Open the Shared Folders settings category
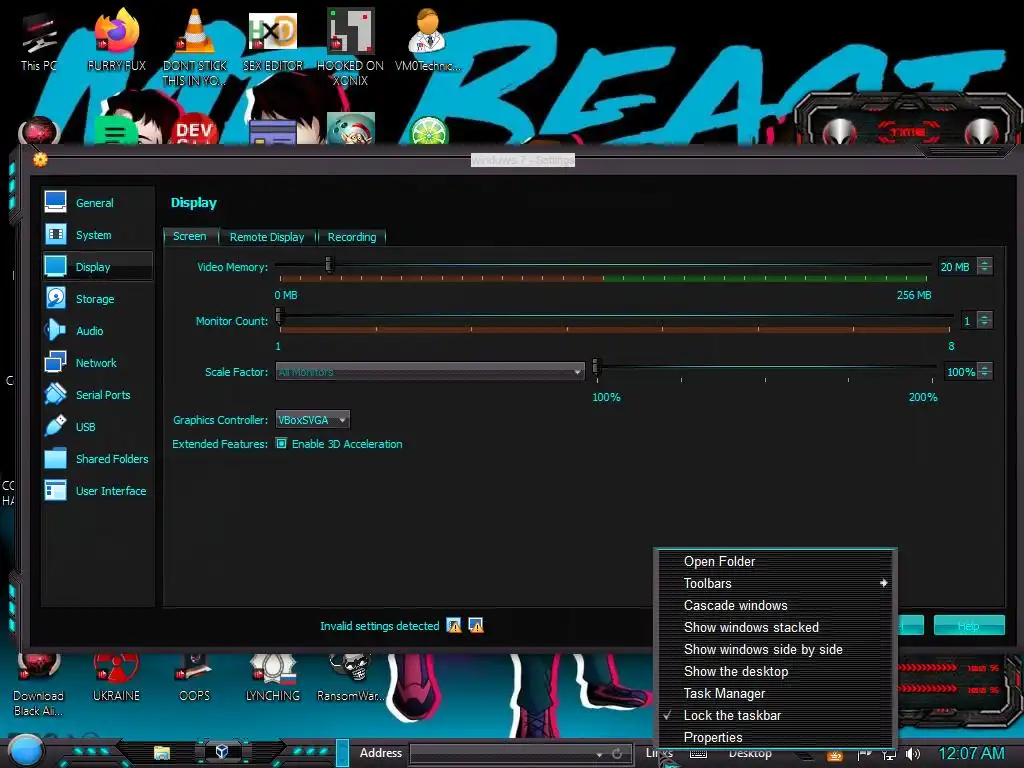1024x768 pixels. pyautogui.click(x=97, y=458)
